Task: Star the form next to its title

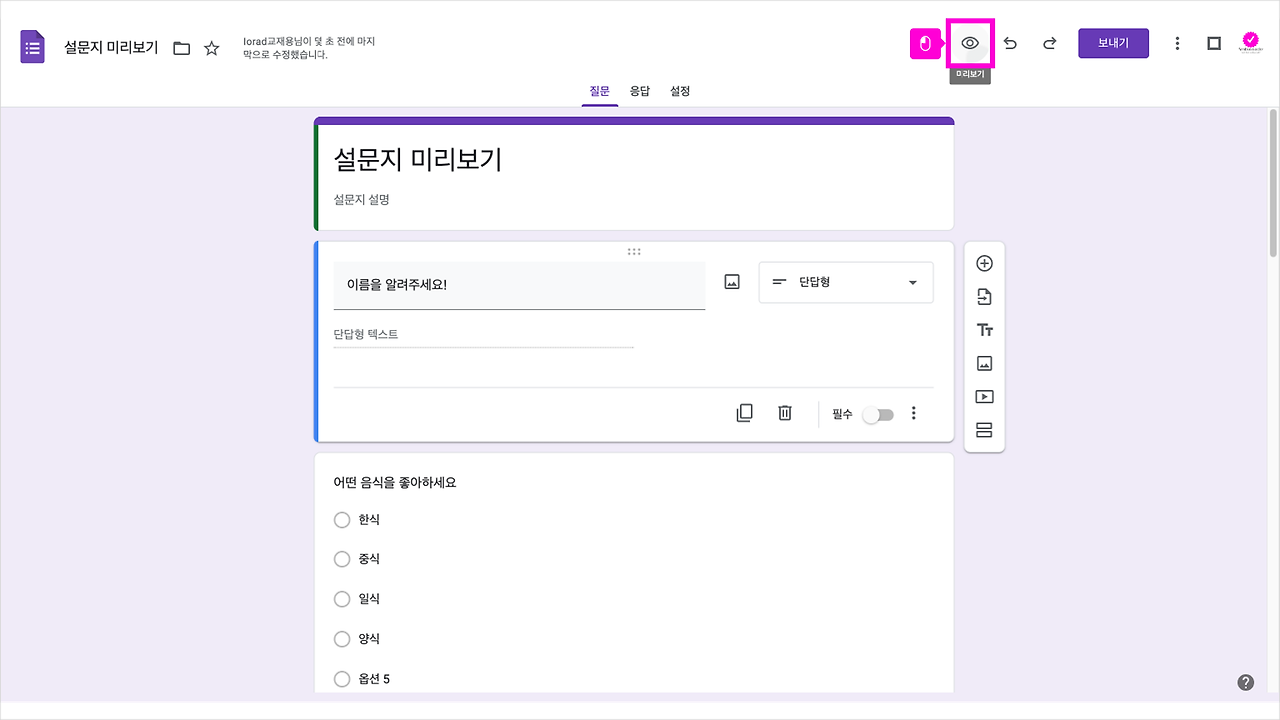Action: (210, 46)
